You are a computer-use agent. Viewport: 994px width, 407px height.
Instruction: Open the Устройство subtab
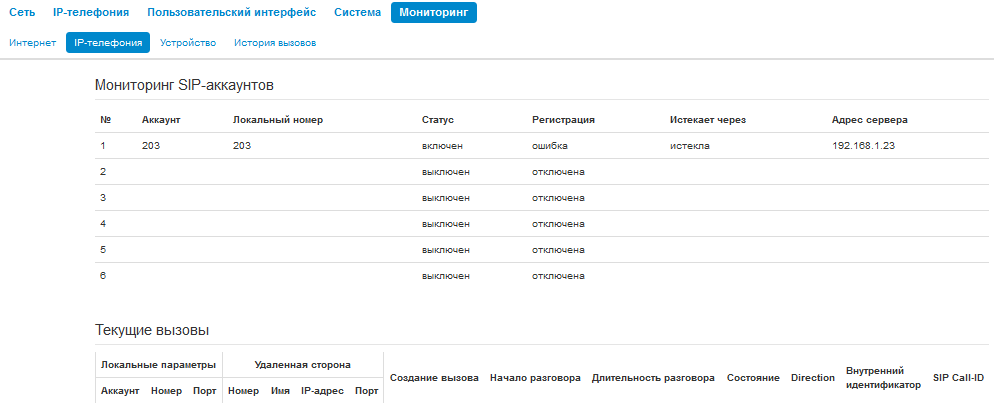(x=188, y=43)
